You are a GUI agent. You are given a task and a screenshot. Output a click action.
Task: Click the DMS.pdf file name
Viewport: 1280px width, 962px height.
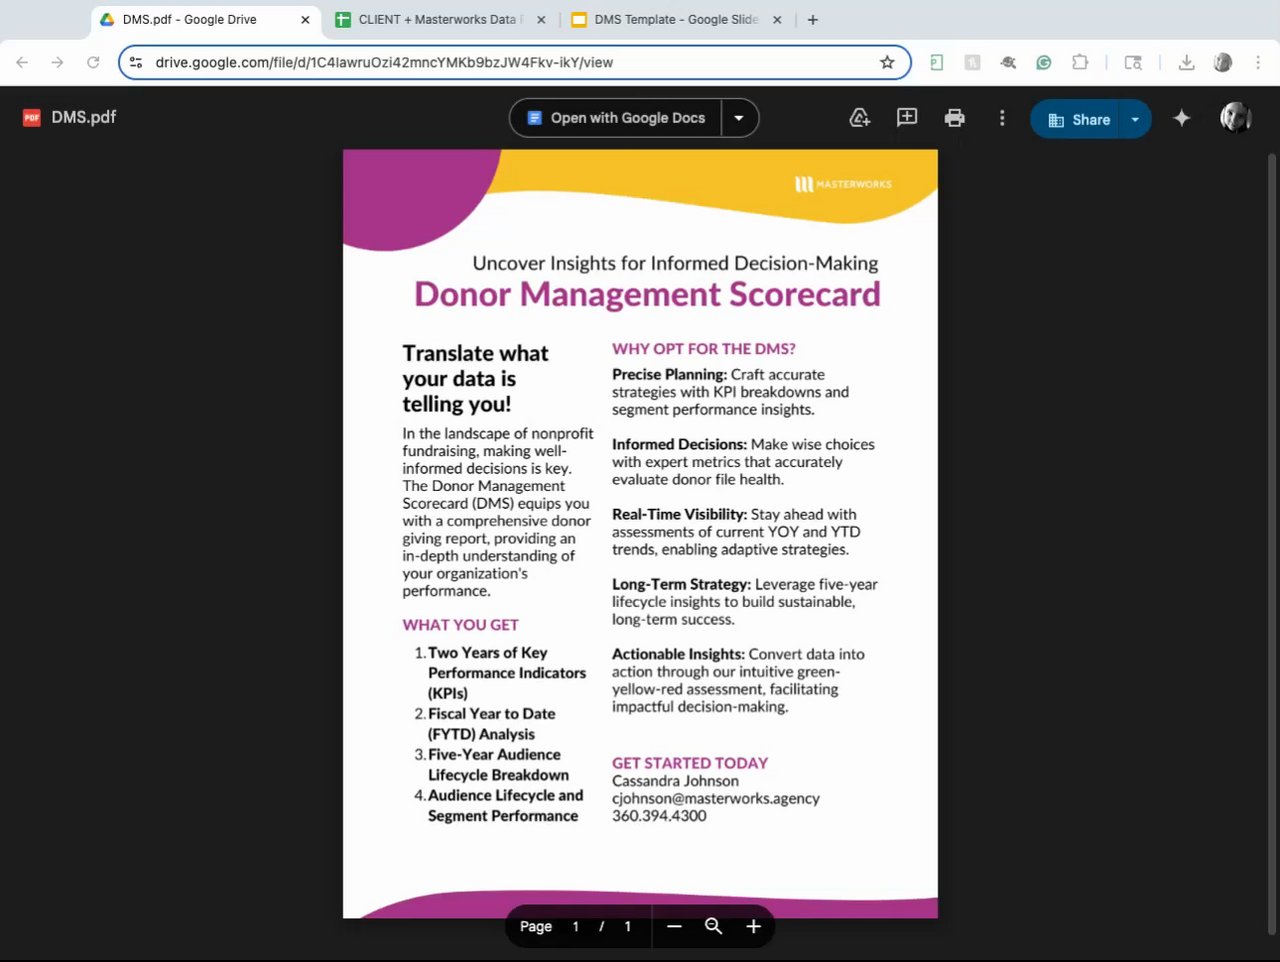(84, 117)
